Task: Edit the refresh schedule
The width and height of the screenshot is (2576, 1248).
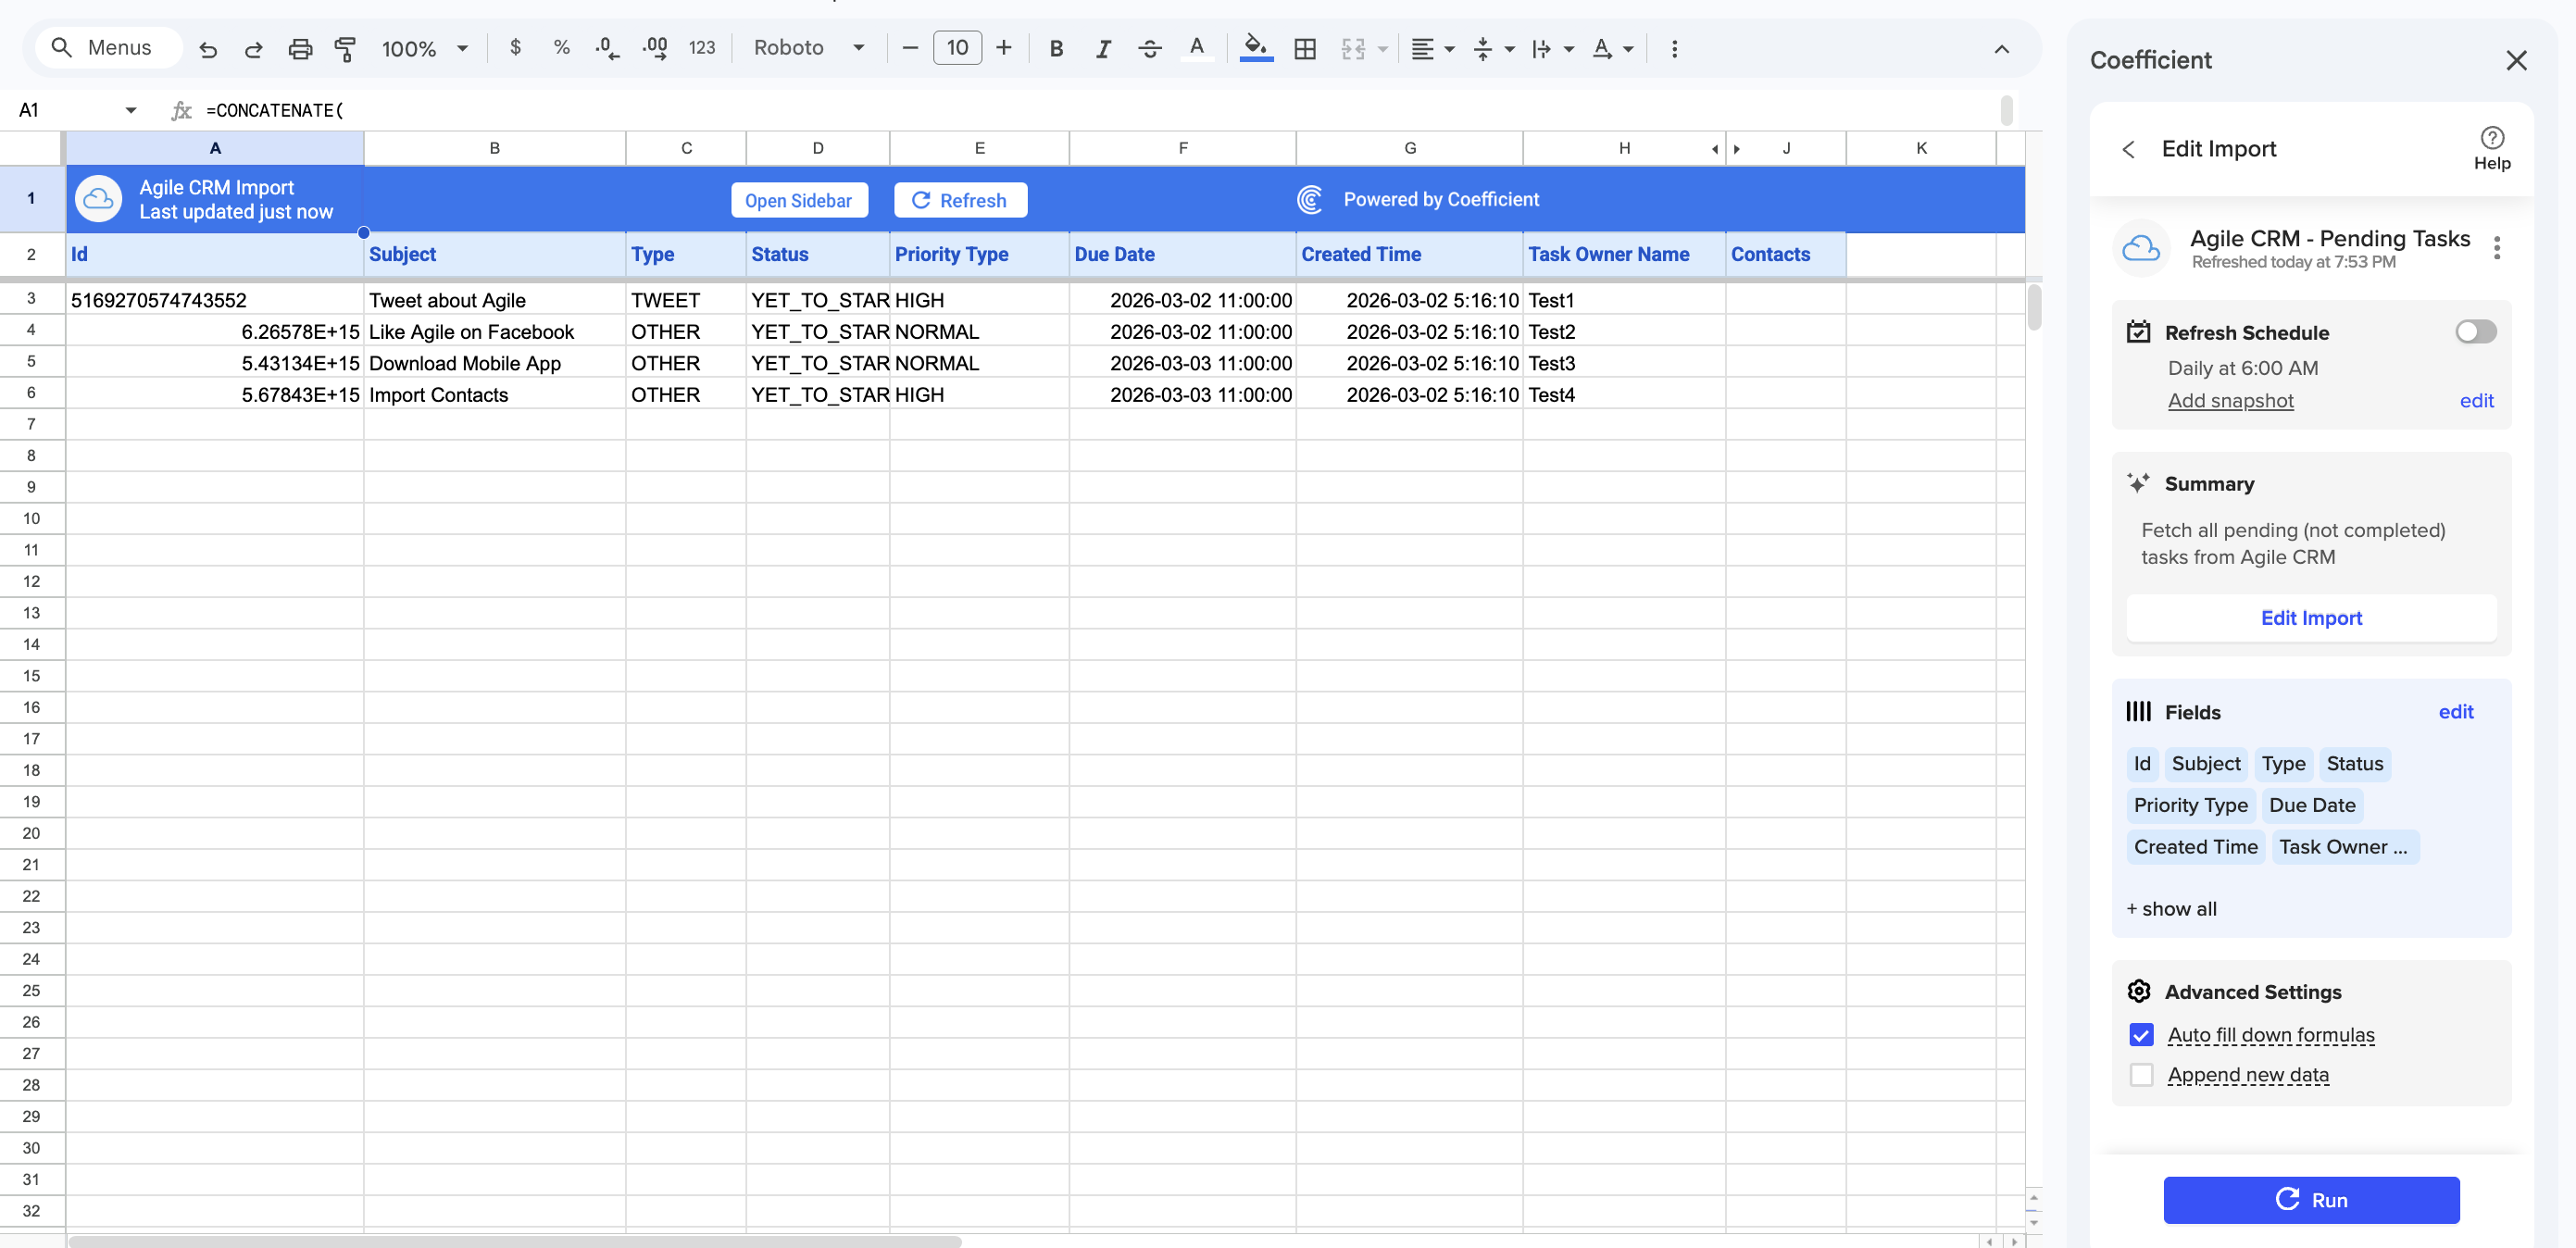Action: pos(2476,400)
